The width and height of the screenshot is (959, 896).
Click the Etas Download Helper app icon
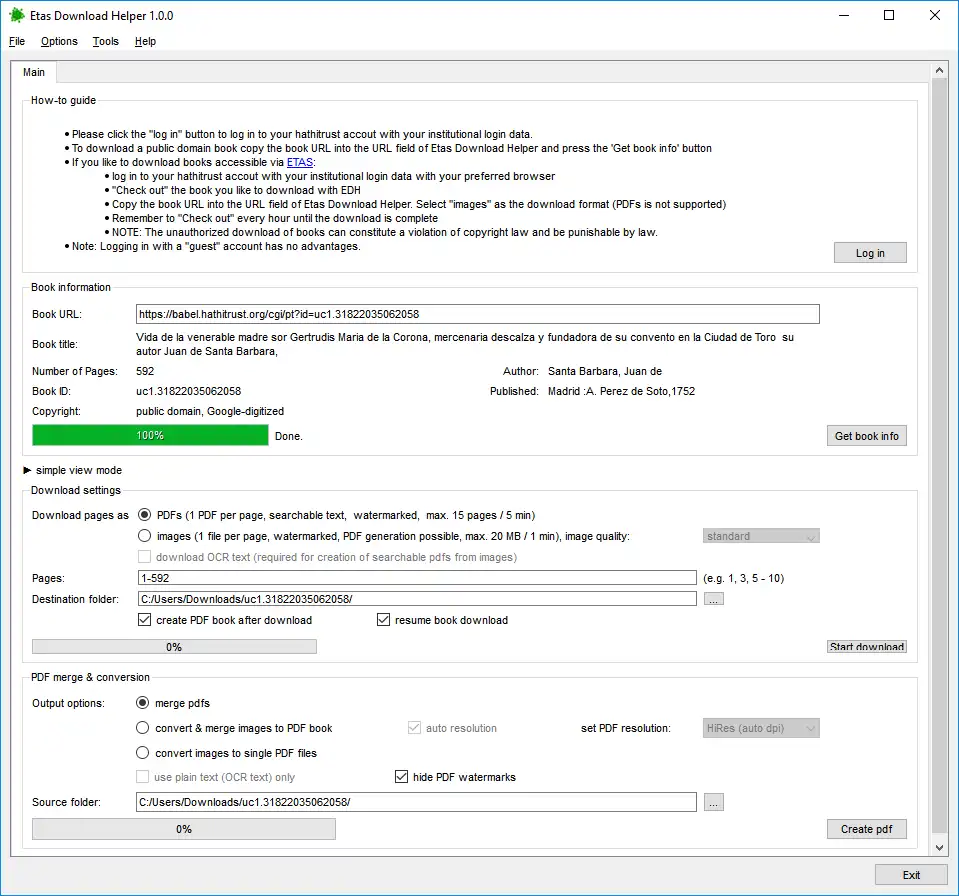(17, 15)
